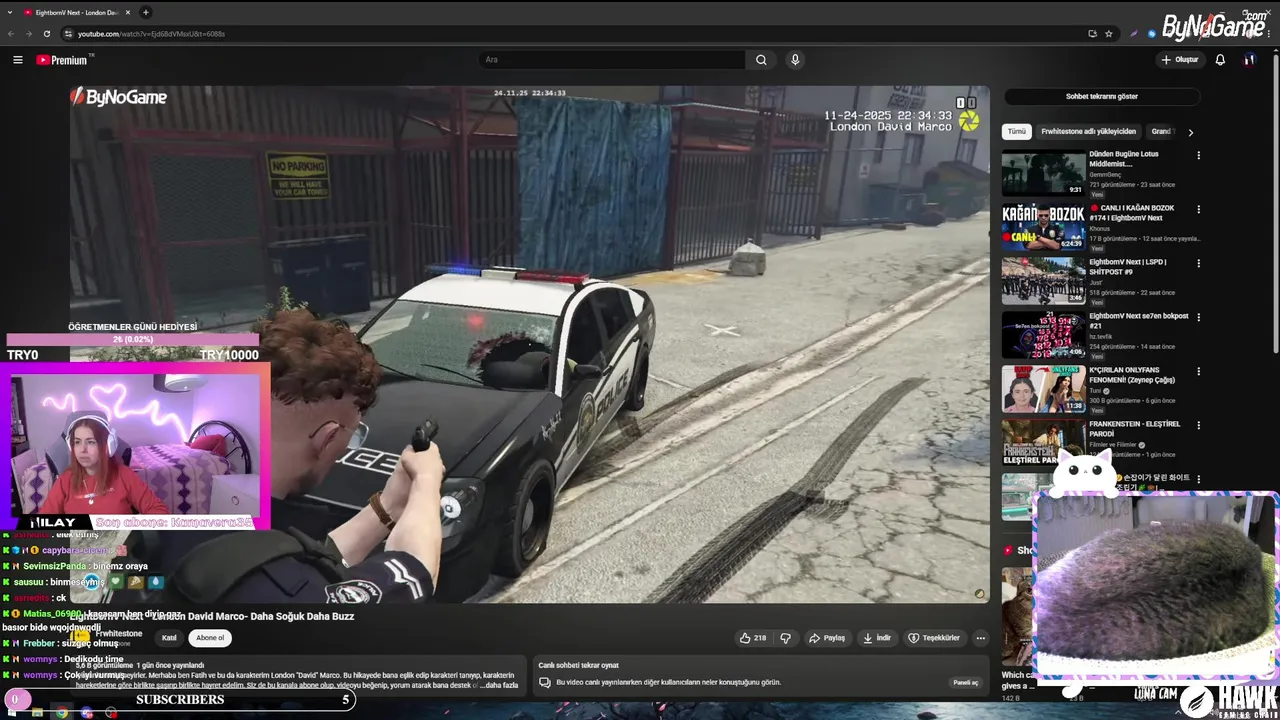Click the Chrome icon in the taskbar
Viewport: 1280px width, 720px height.
(x=62, y=713)
